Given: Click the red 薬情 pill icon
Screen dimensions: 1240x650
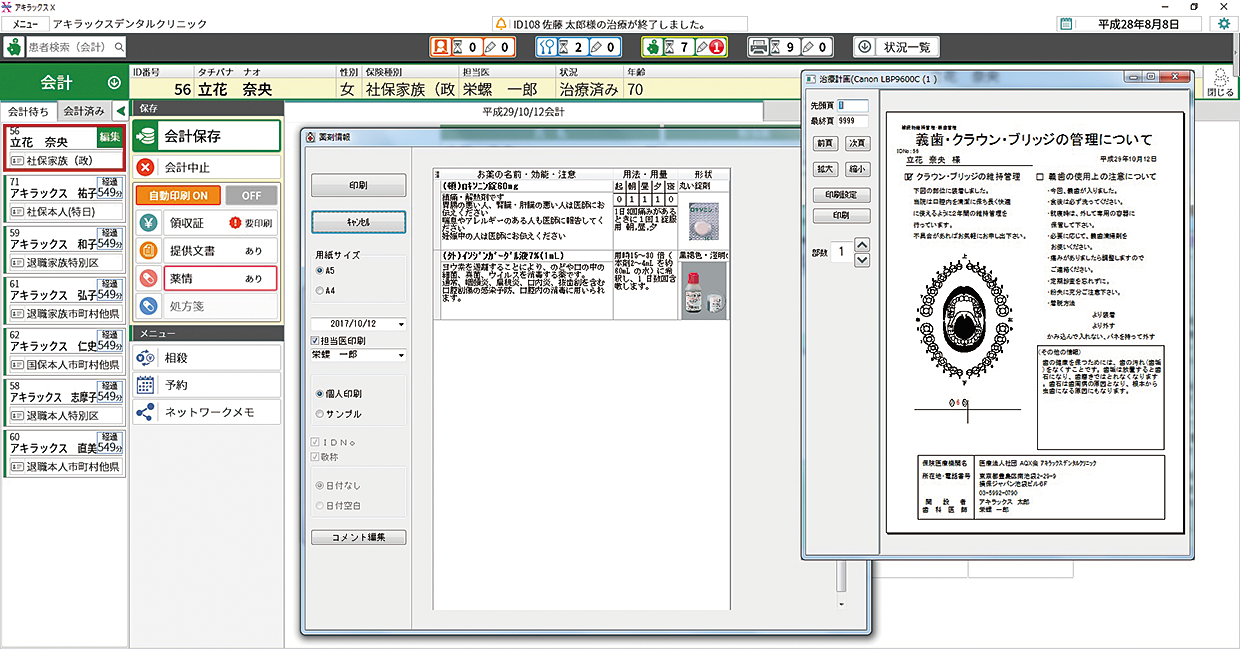Looking at the screenshot, I should coord(148,279).
